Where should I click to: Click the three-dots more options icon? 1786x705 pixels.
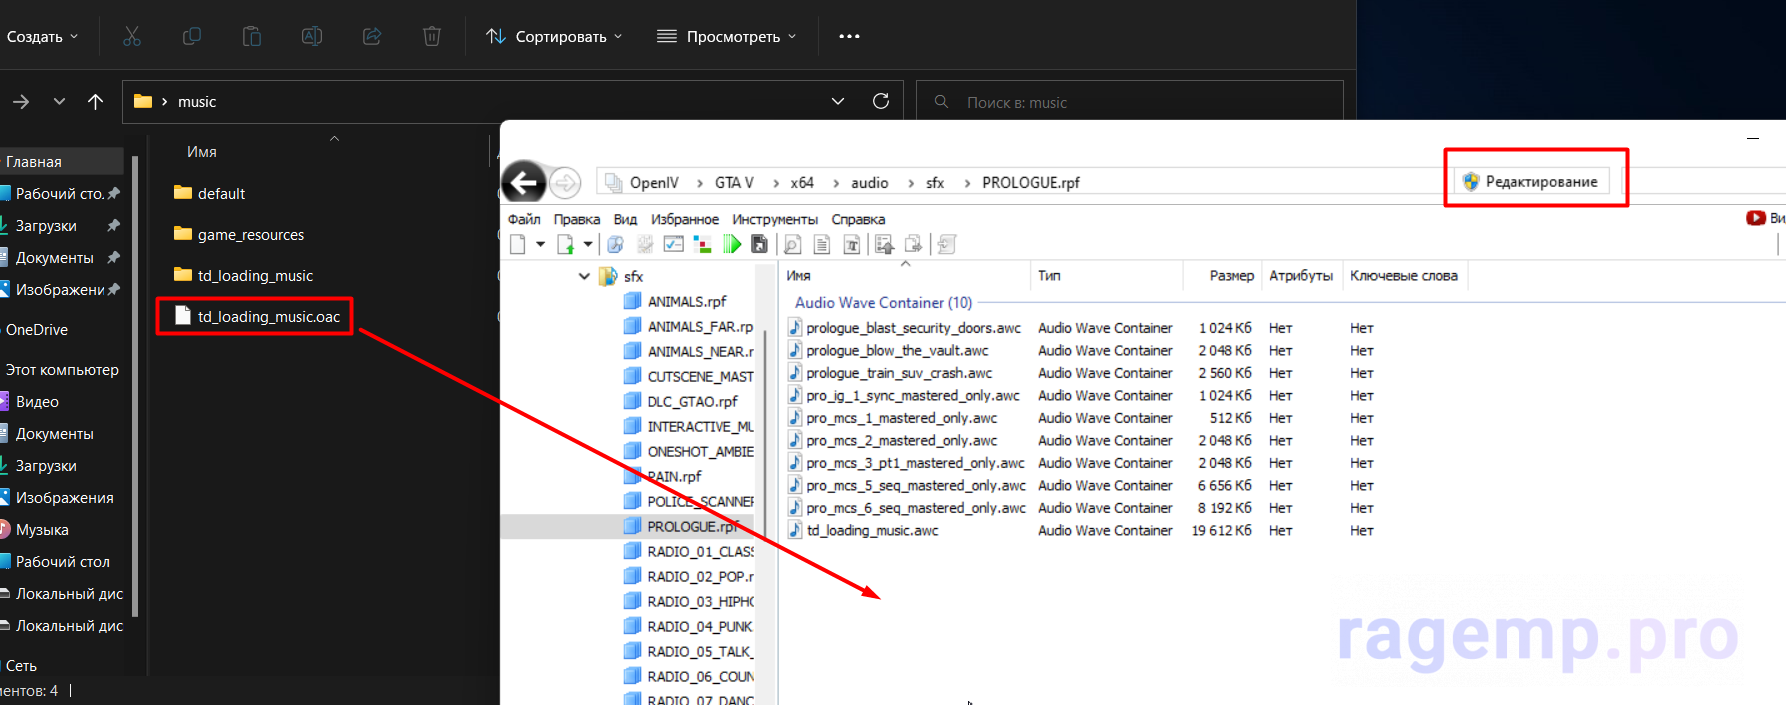point(849,36)
